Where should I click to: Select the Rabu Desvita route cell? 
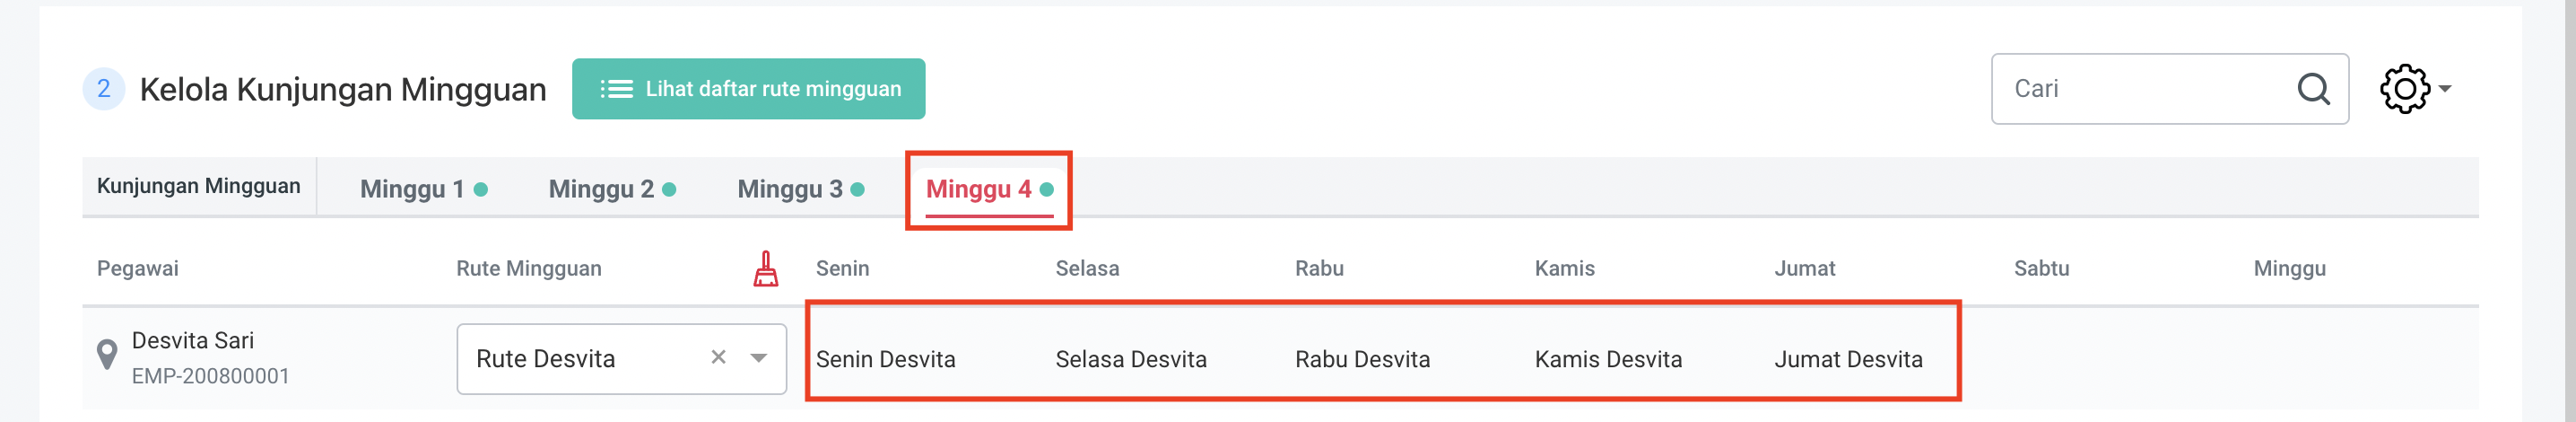[x=1362, y=359]
